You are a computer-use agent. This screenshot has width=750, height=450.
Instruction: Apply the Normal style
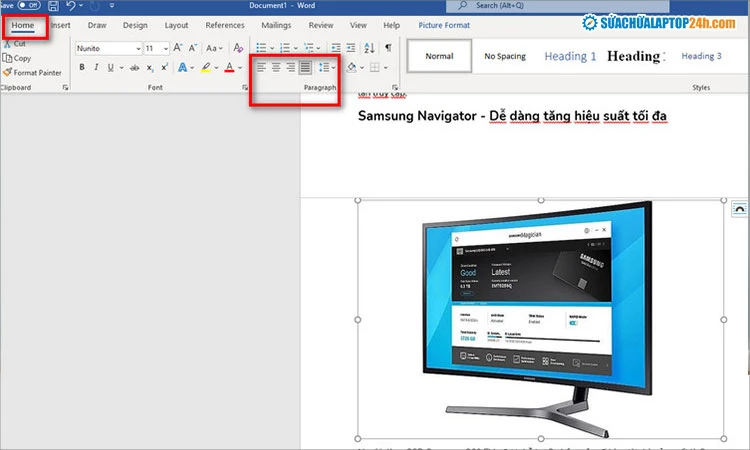pos(439,56)
